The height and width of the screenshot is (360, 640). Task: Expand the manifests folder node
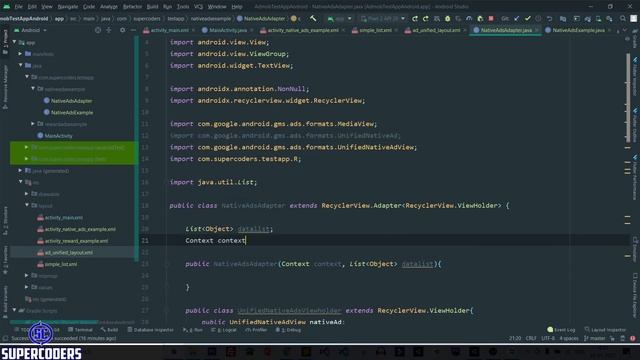click(x=20, y=53)
